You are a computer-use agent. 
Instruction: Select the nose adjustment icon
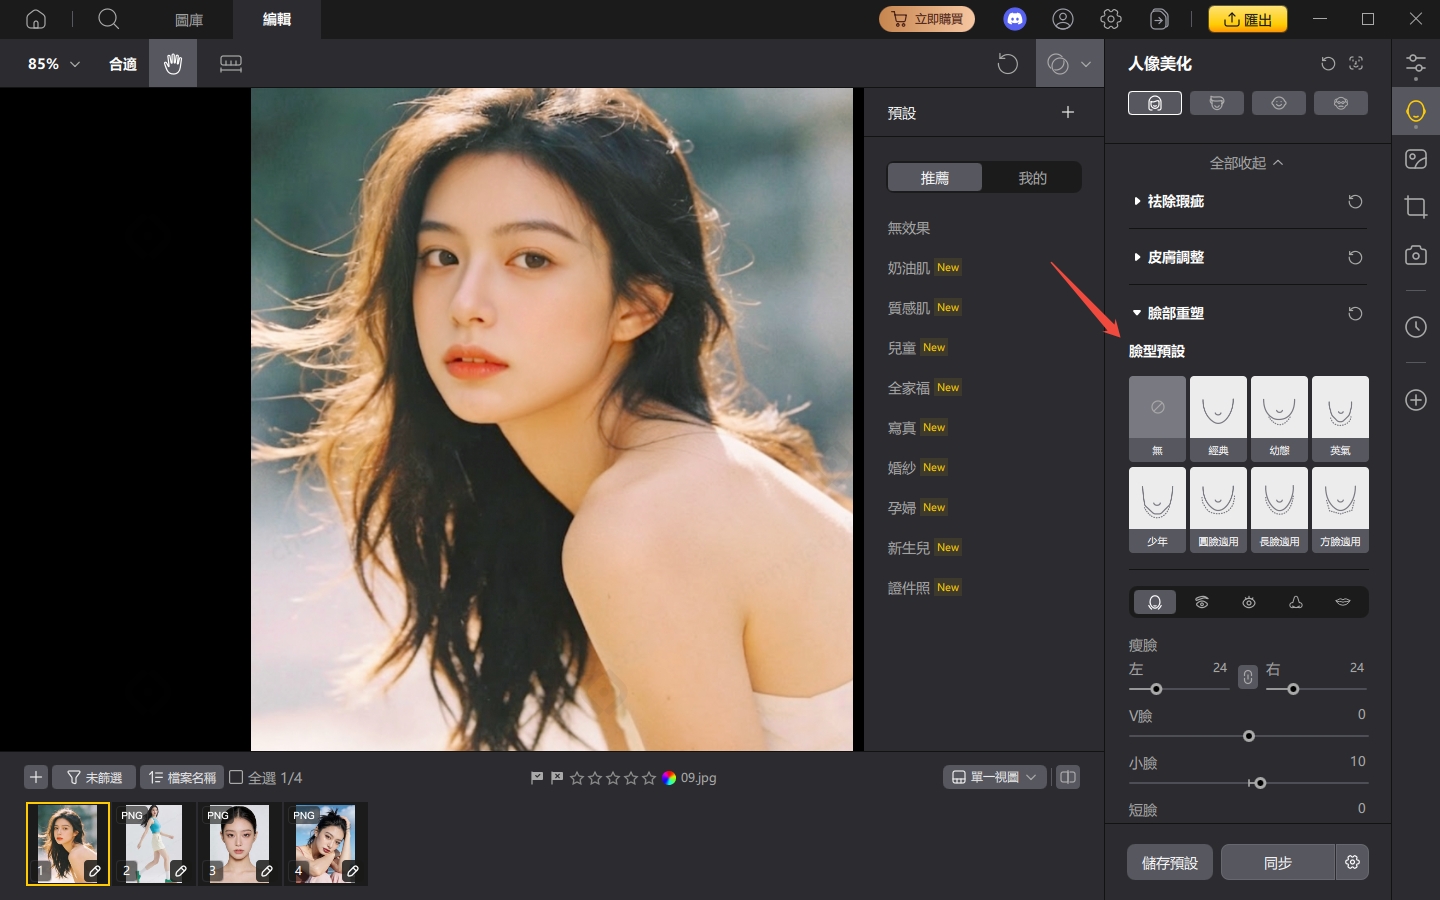[x=1296, y=602]
